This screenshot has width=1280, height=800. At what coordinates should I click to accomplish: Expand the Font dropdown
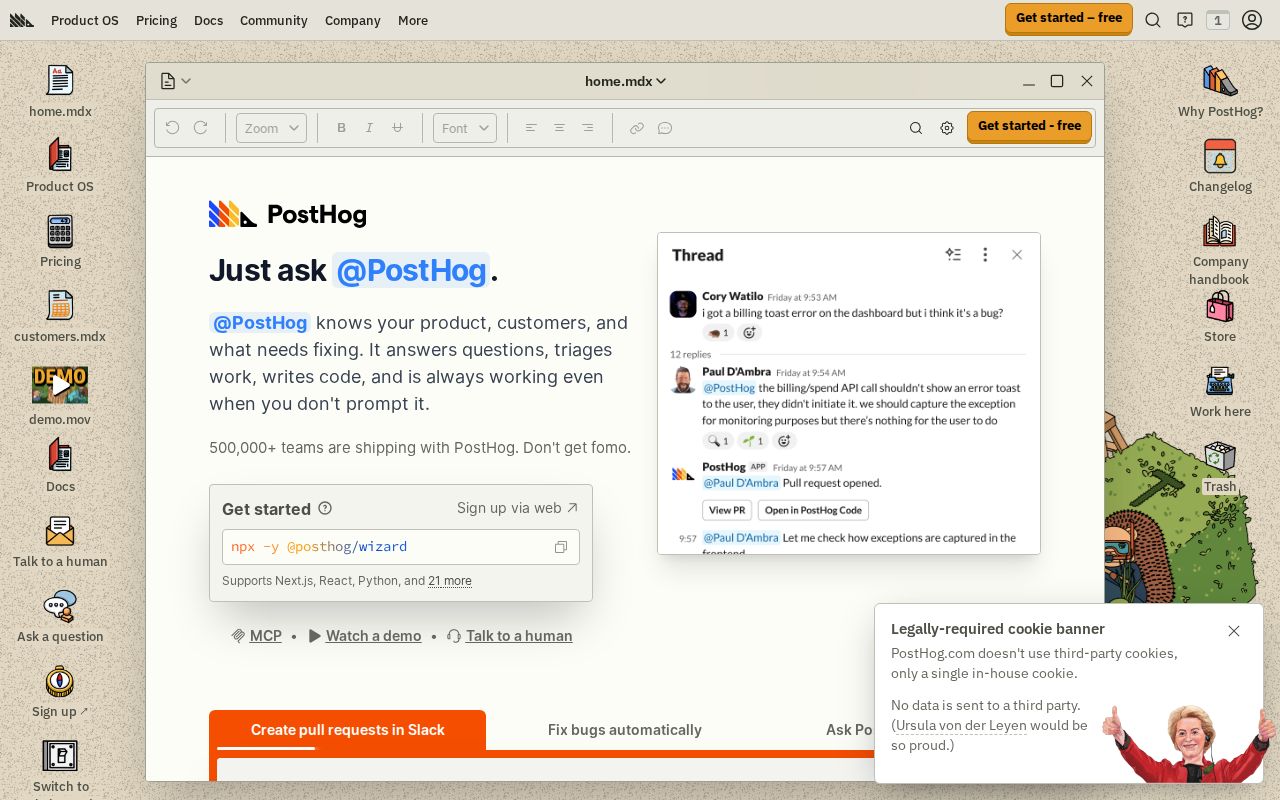(465, 128)
